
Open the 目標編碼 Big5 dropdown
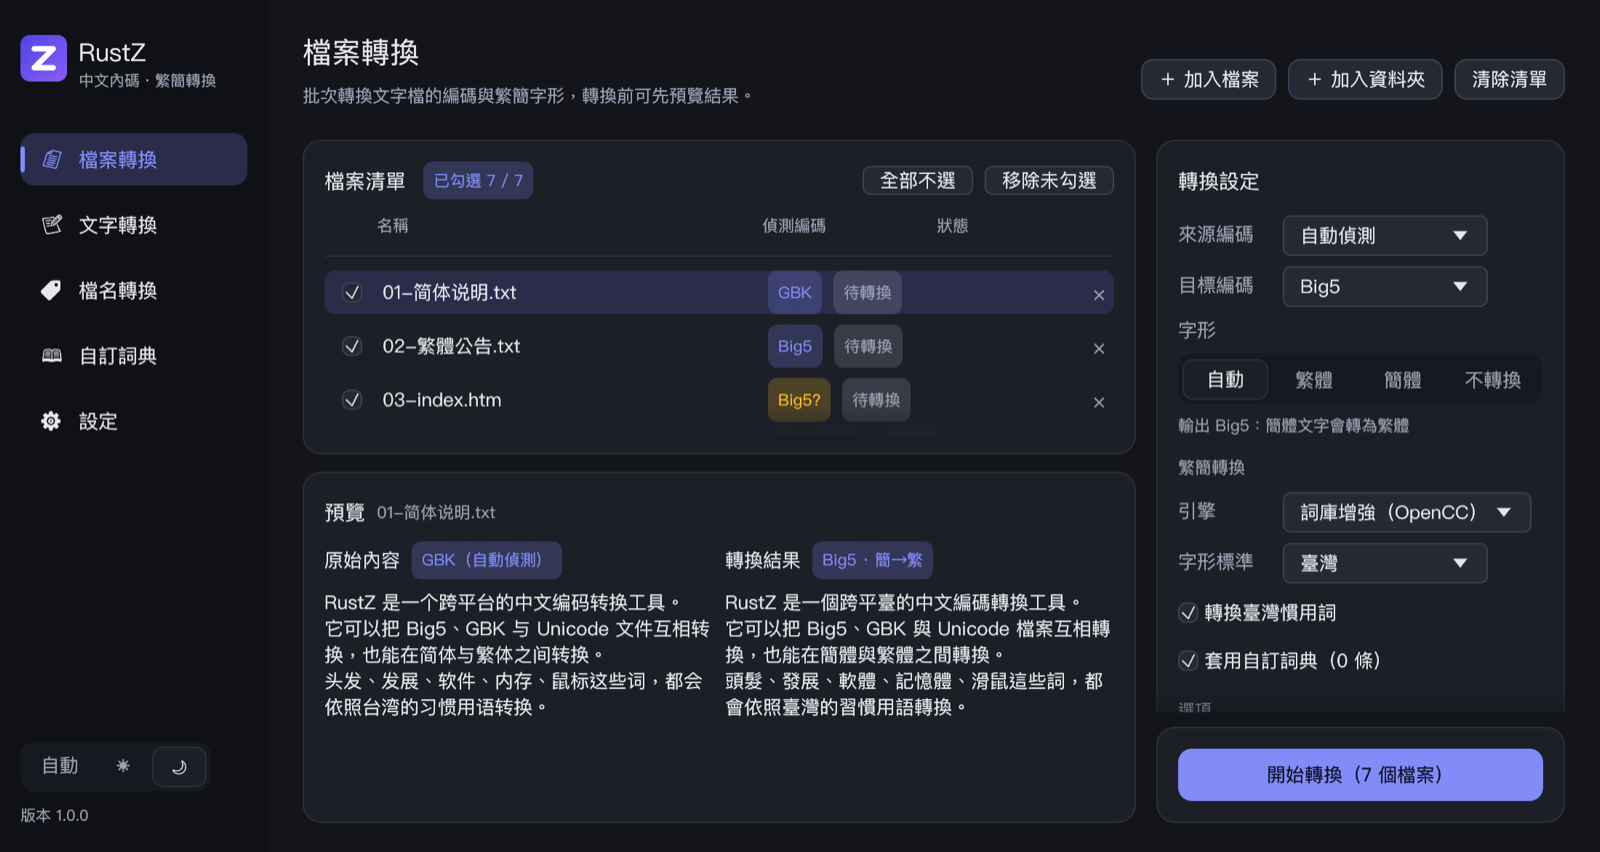[x=1385, y=287]
